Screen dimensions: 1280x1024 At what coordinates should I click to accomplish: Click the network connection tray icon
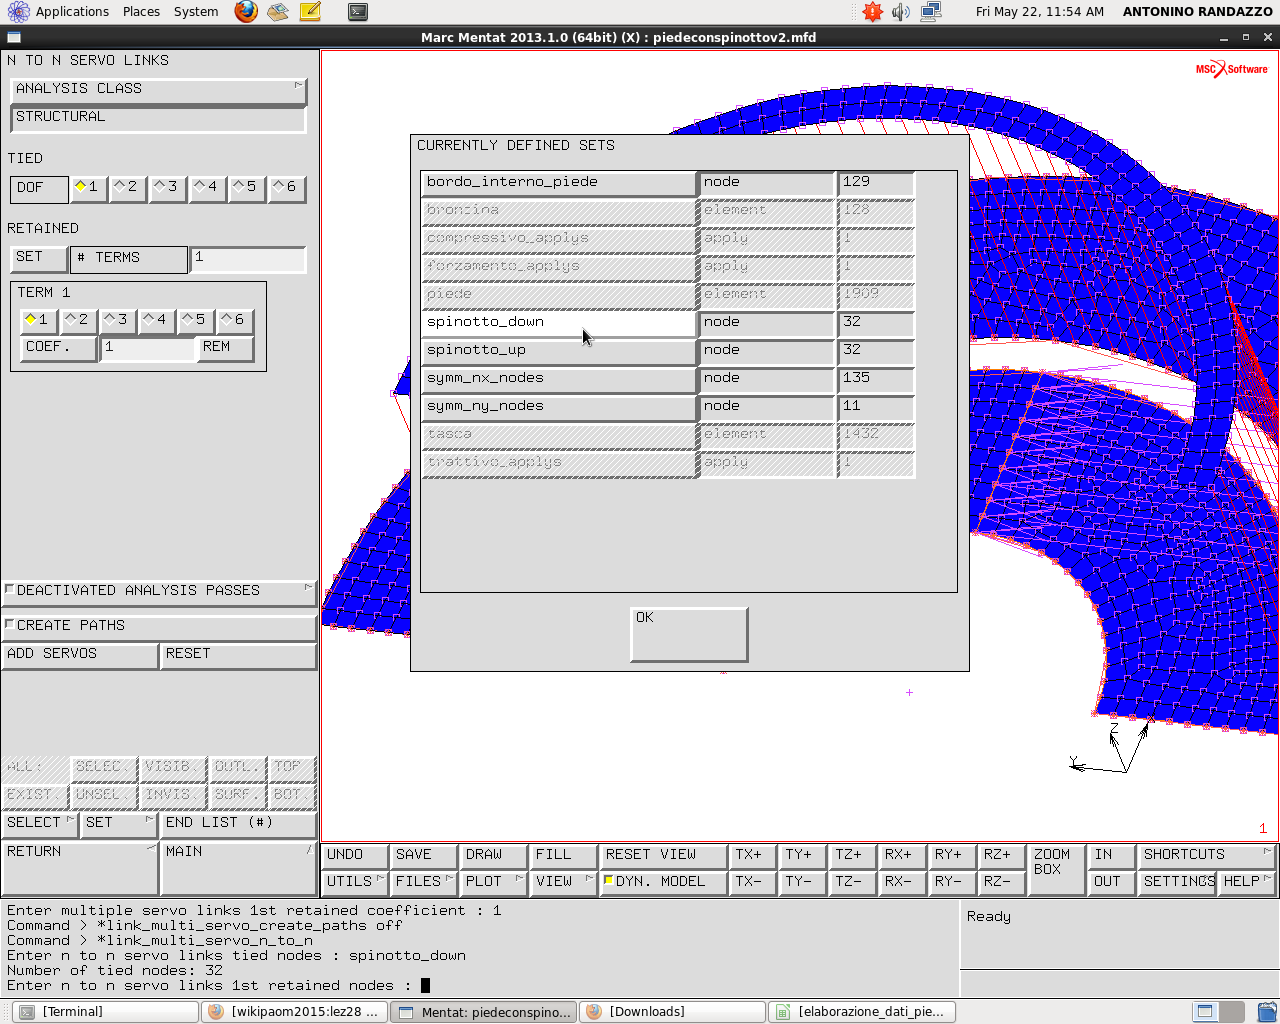(x=931, y=12)
